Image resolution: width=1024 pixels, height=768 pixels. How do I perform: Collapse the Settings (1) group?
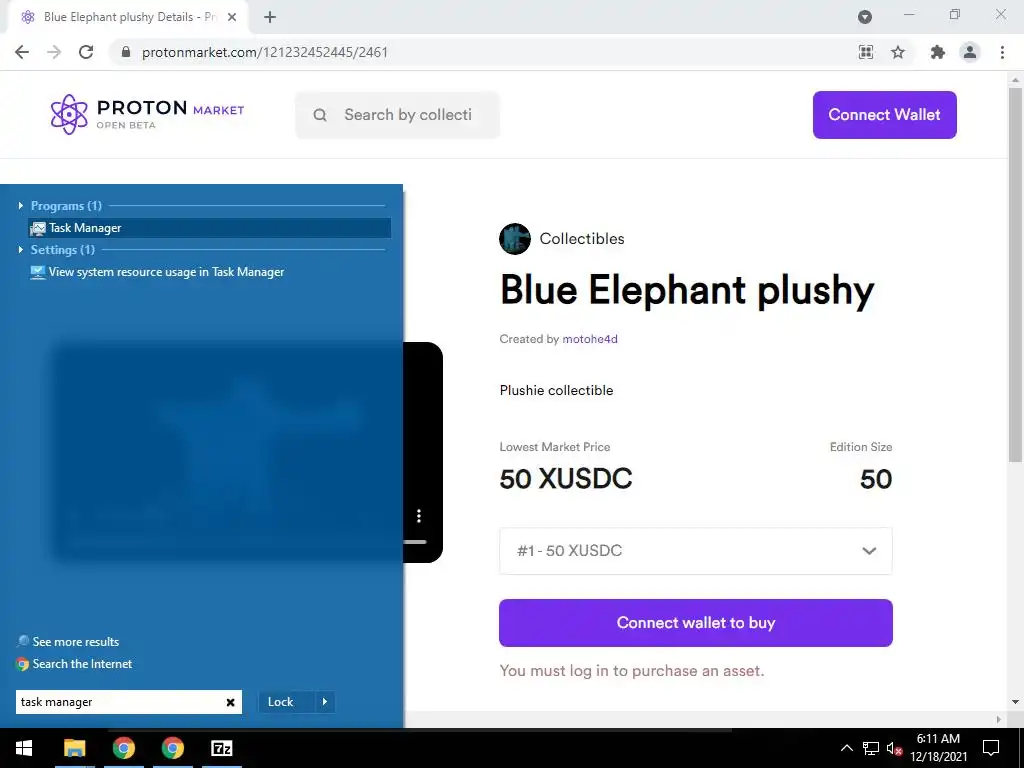point(21,249)
